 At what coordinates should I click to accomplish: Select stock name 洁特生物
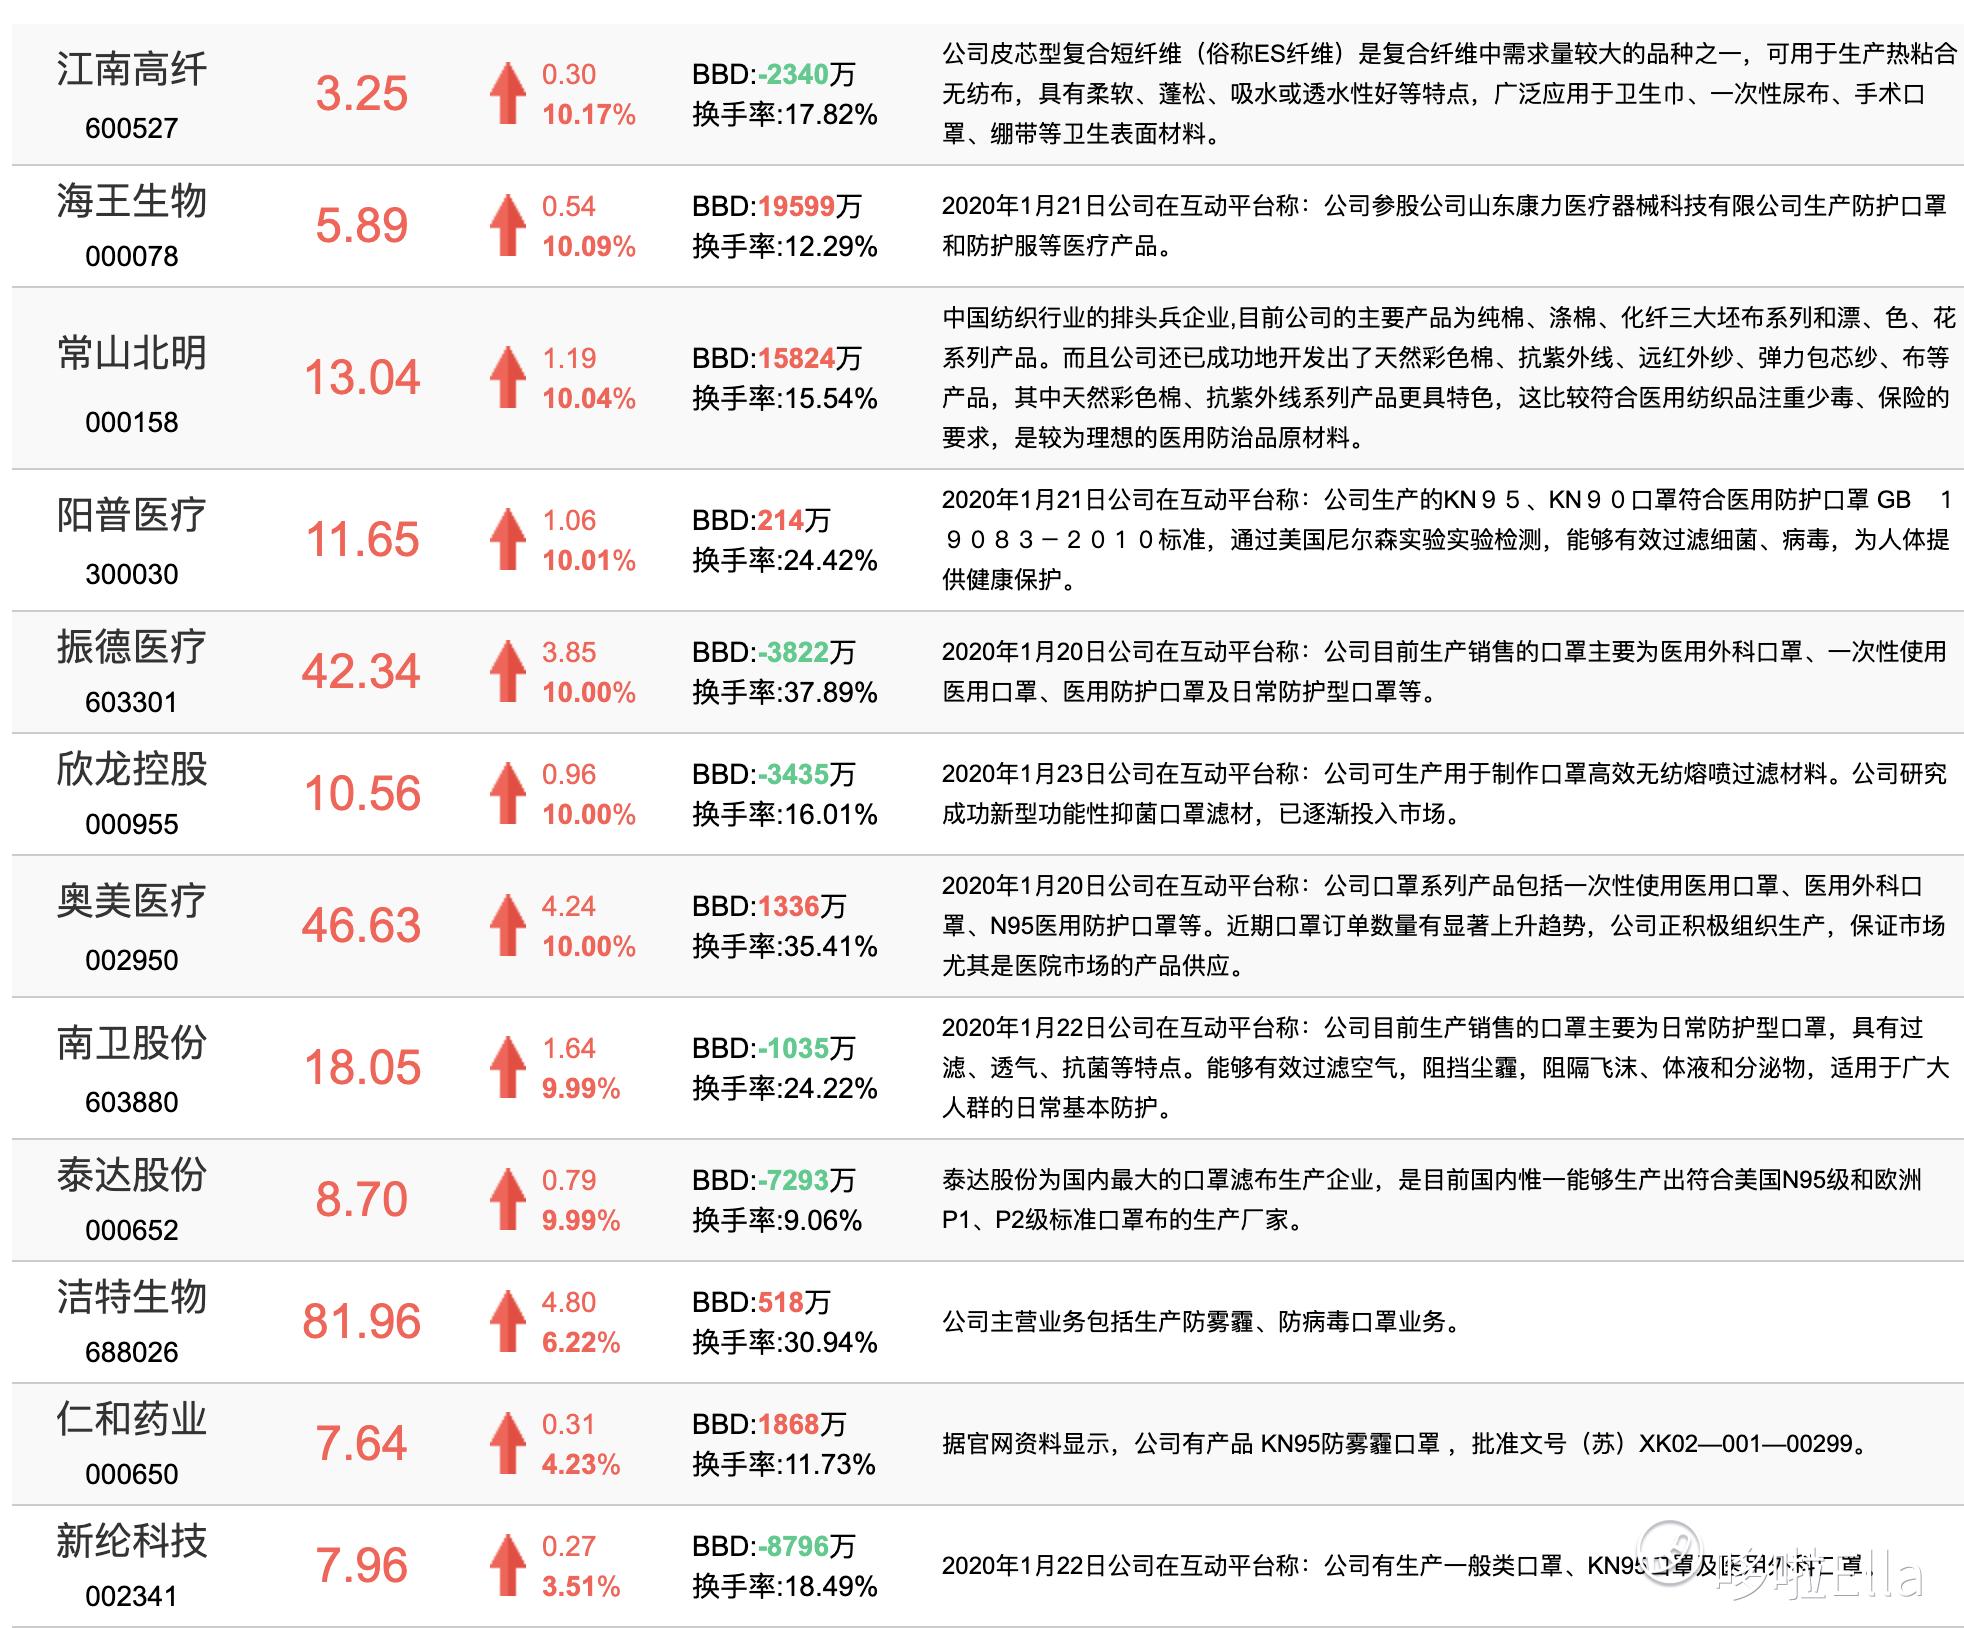click(132, 1297)
